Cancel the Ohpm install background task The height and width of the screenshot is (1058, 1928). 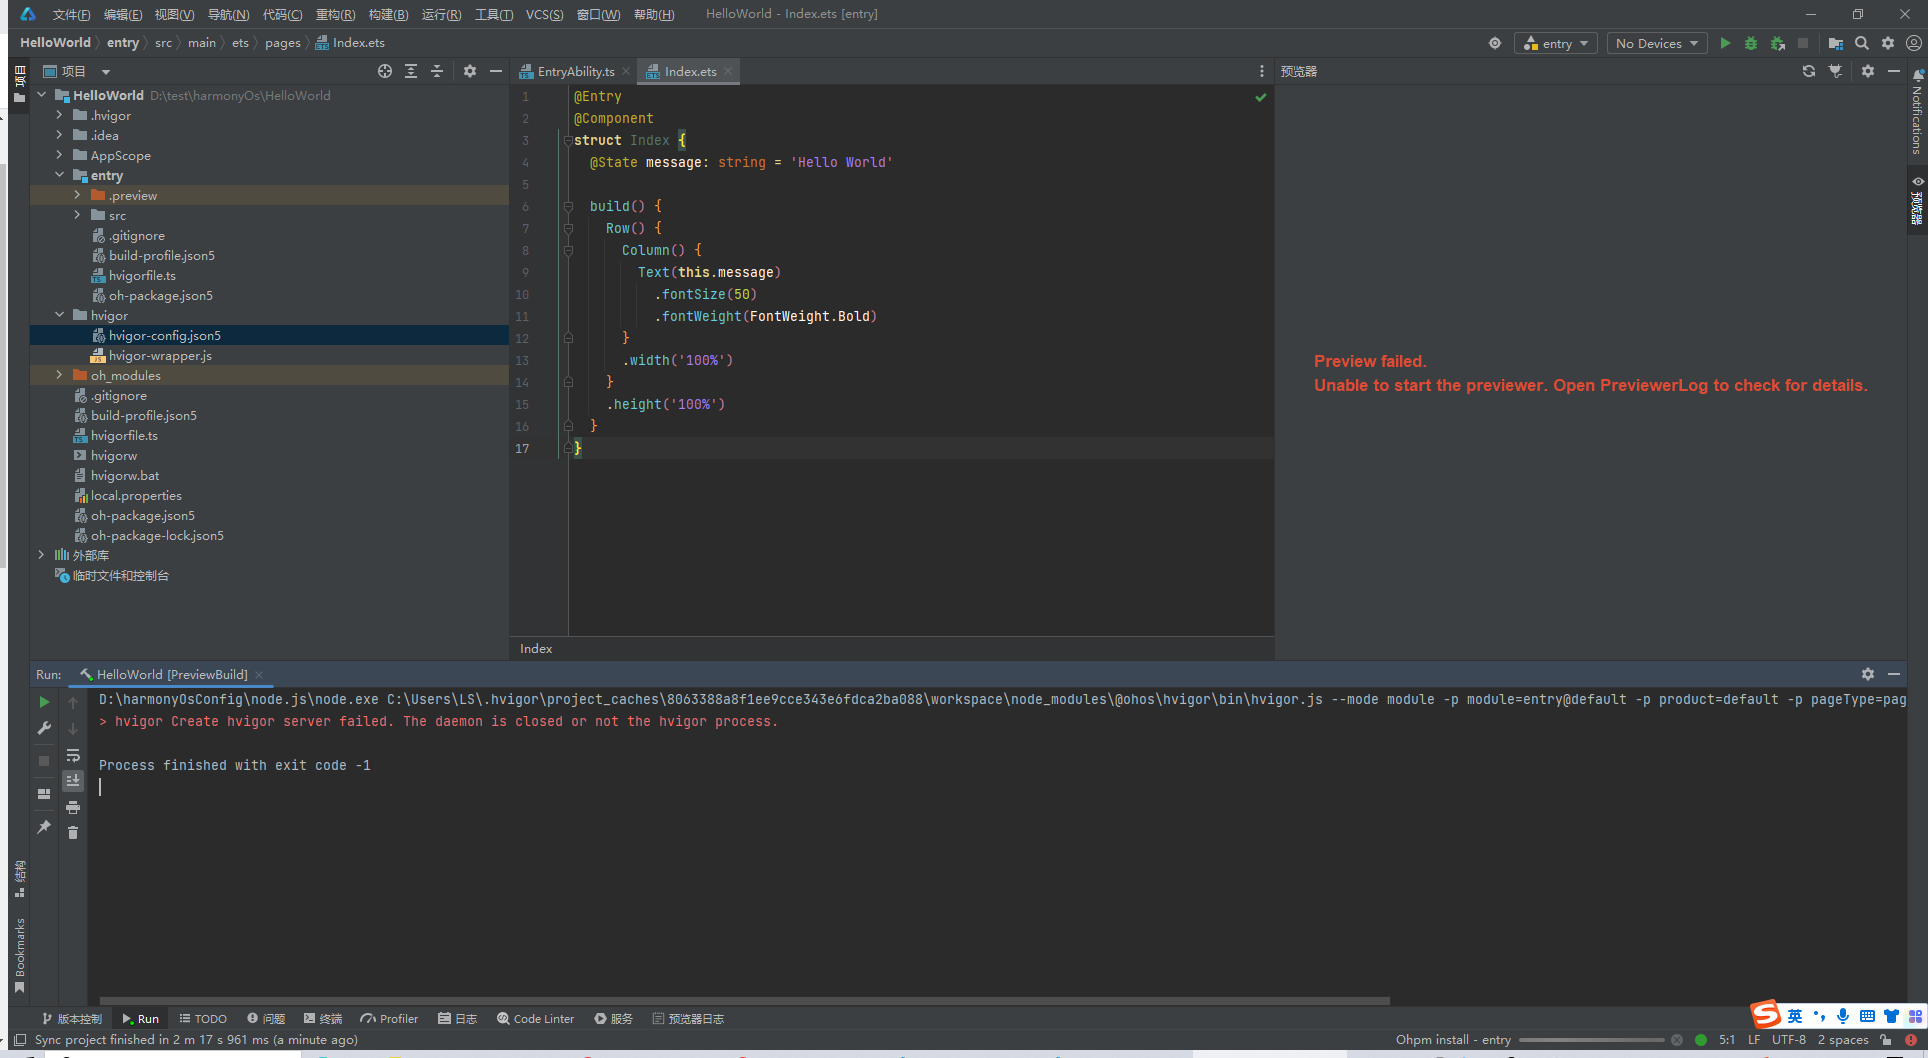pyautogui.click(x=1677, y=1040)
